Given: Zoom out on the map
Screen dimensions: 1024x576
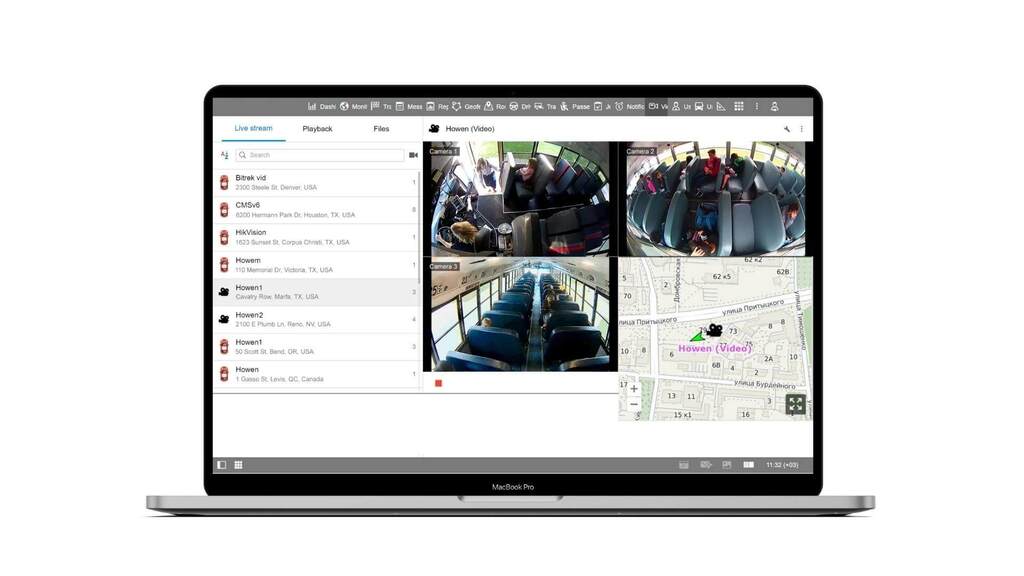Looking at the screenshot, I should pyautogui.click(x=634, y=405).
